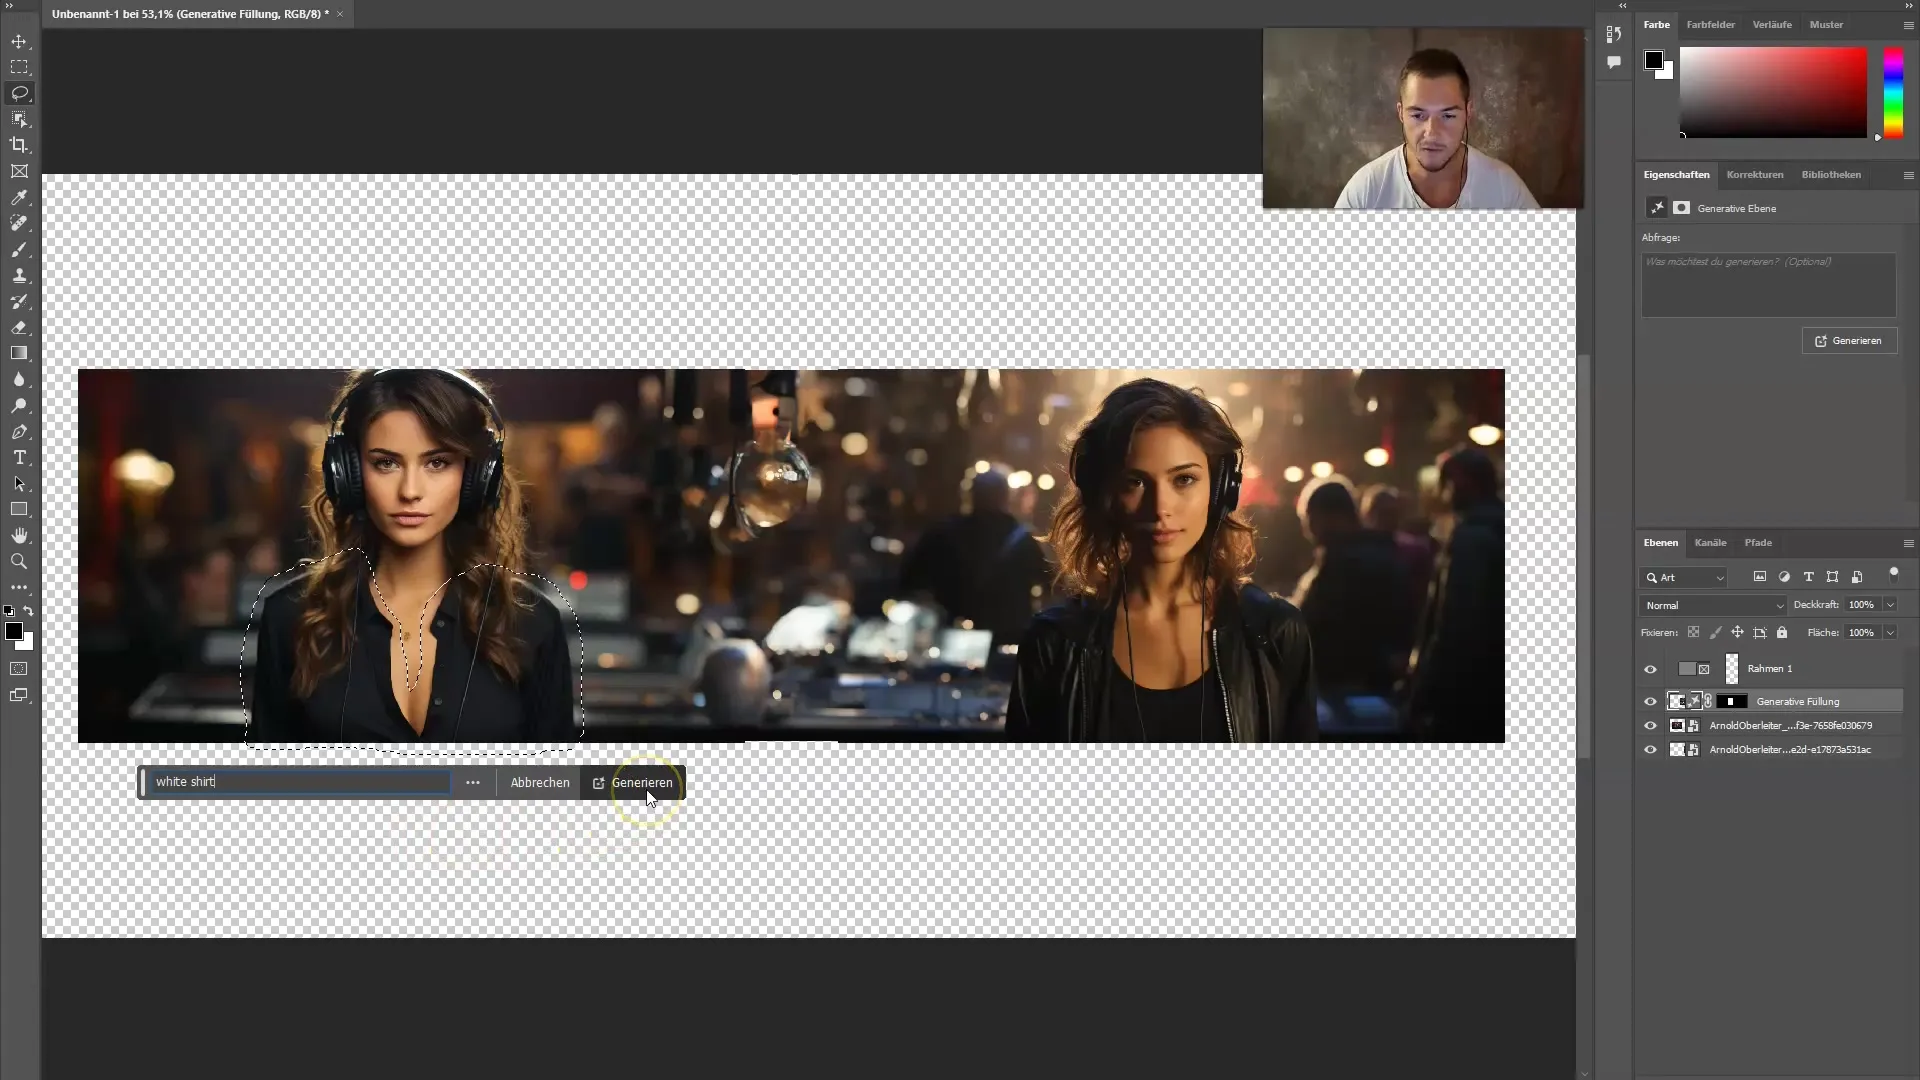This screenshot has width=1920, height=1080.
Task: Open the Ebenen tab in layers panel
Action: 1660,542
